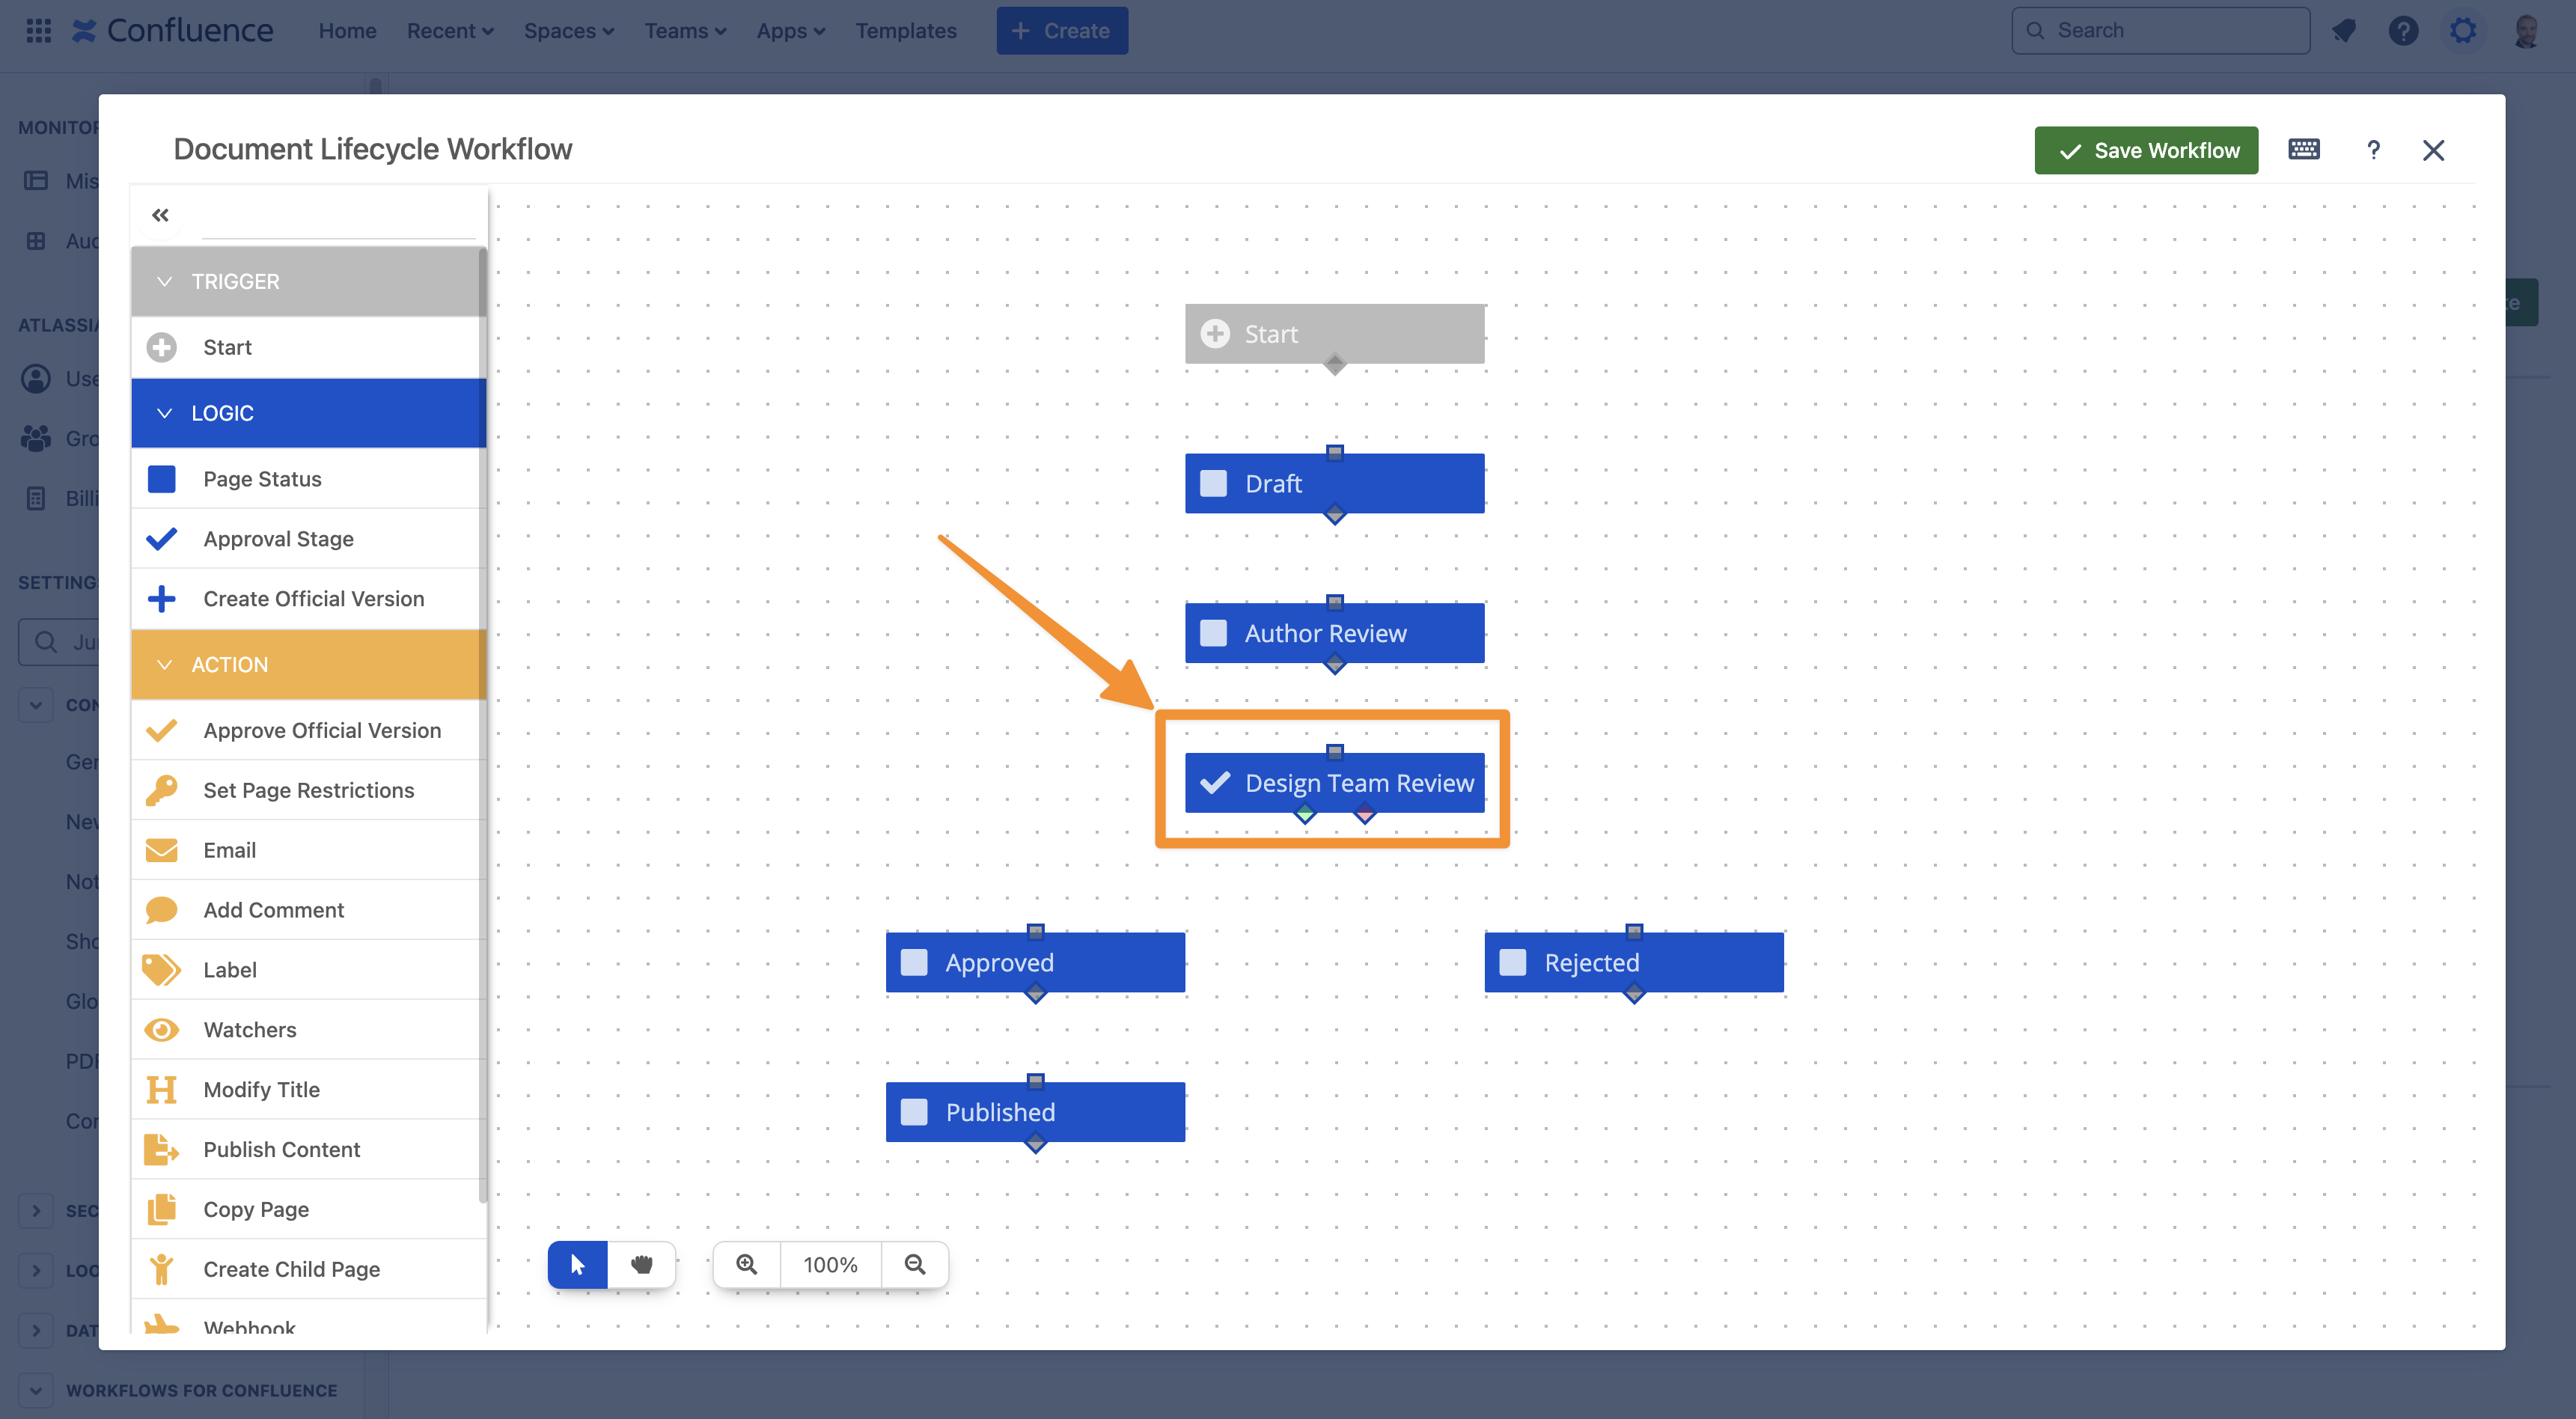Click the zoom in magnifier

pos(747,1264)
